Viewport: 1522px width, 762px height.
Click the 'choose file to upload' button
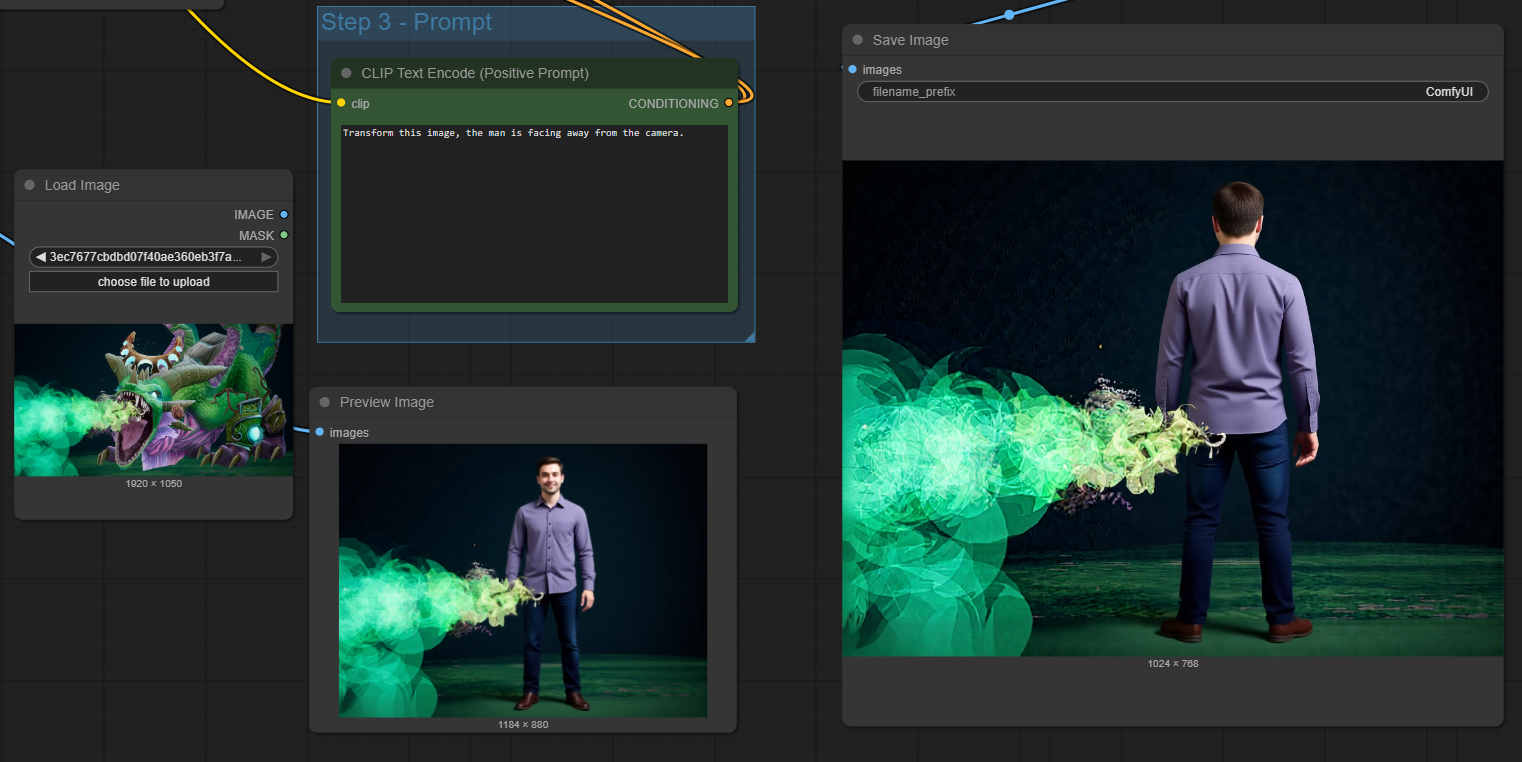point(153,282)
